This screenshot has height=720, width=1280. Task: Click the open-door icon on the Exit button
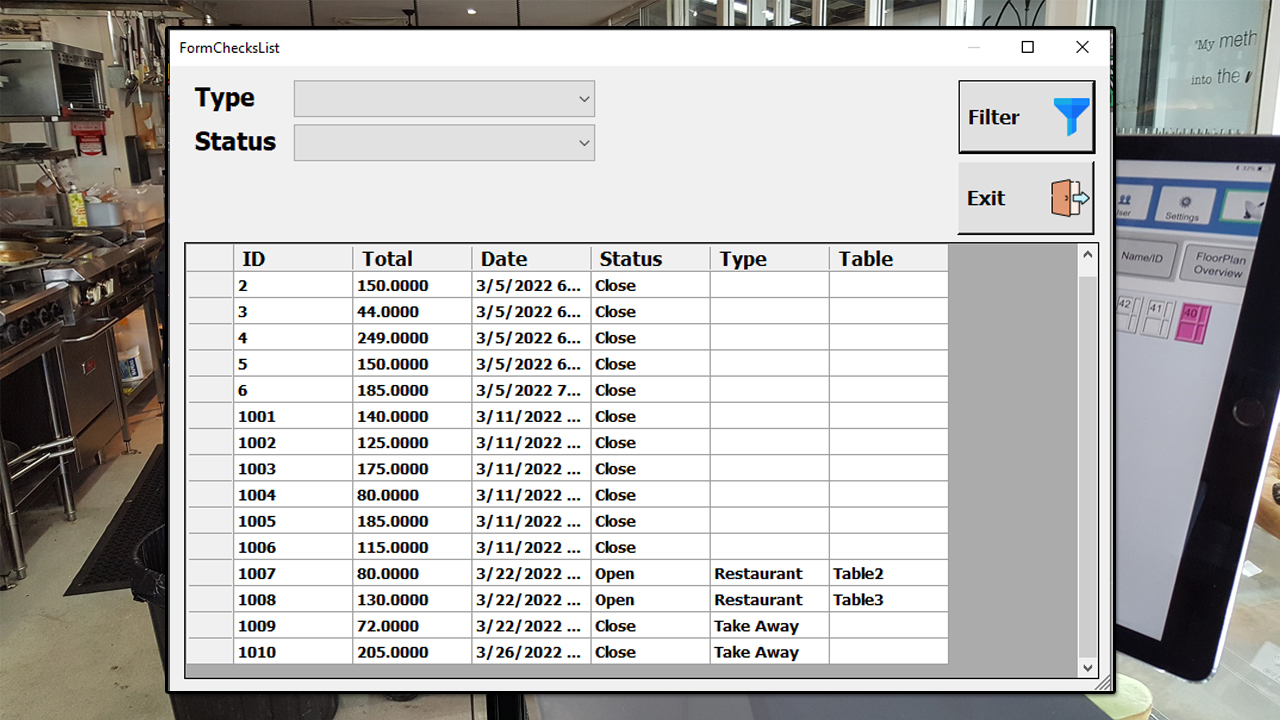1070,198
